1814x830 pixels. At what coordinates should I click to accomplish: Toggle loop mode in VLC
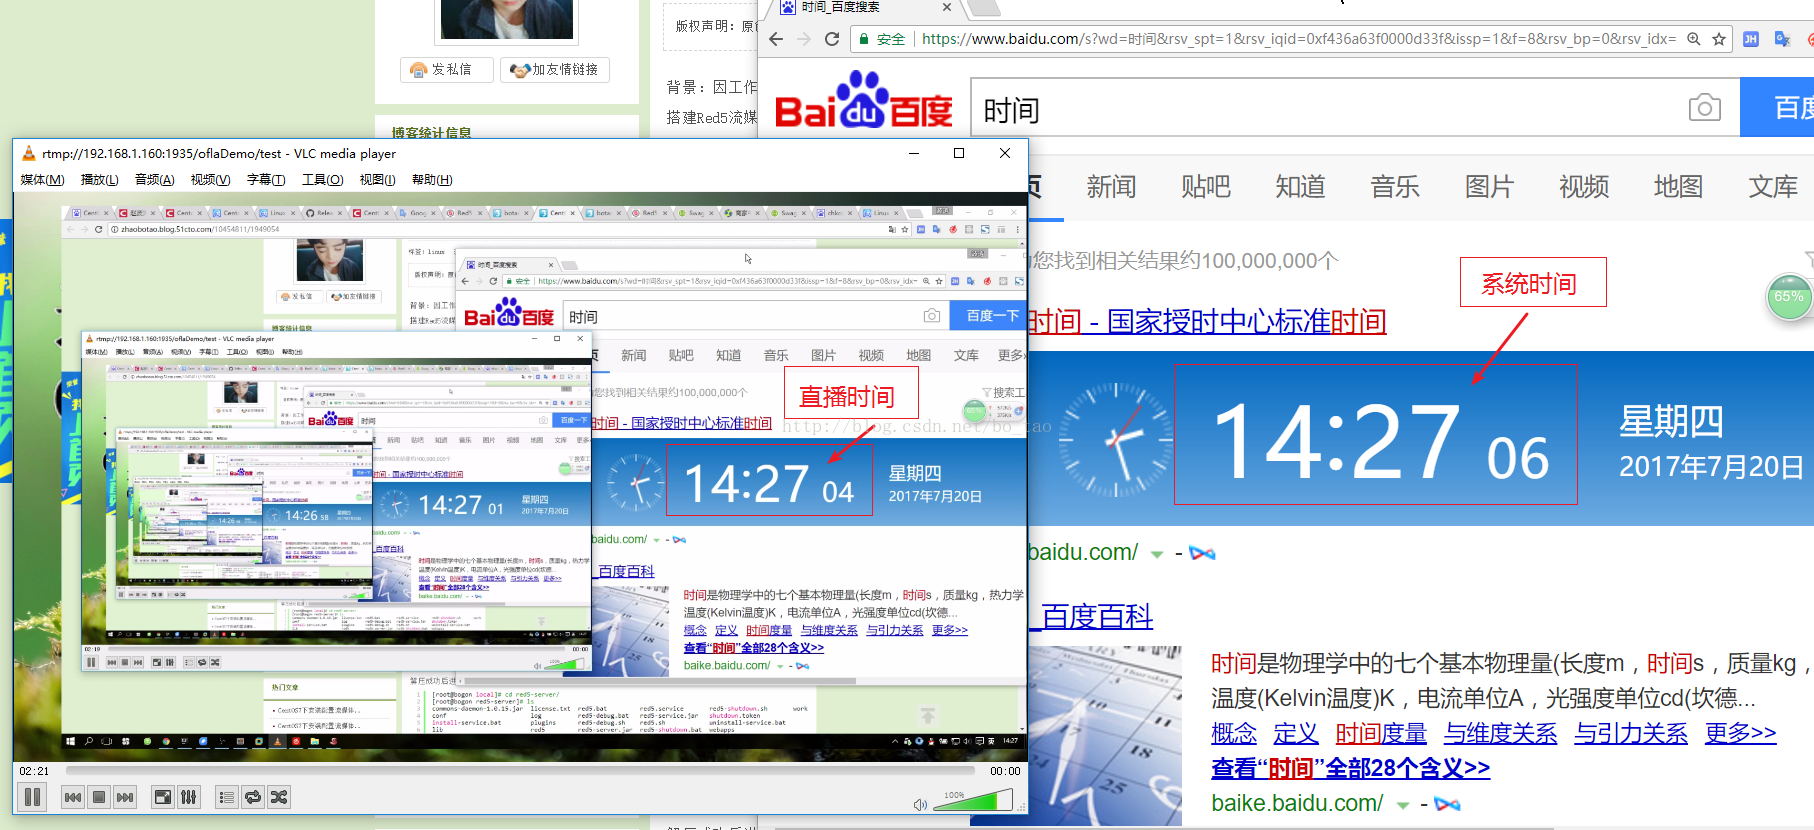(253, 797)
